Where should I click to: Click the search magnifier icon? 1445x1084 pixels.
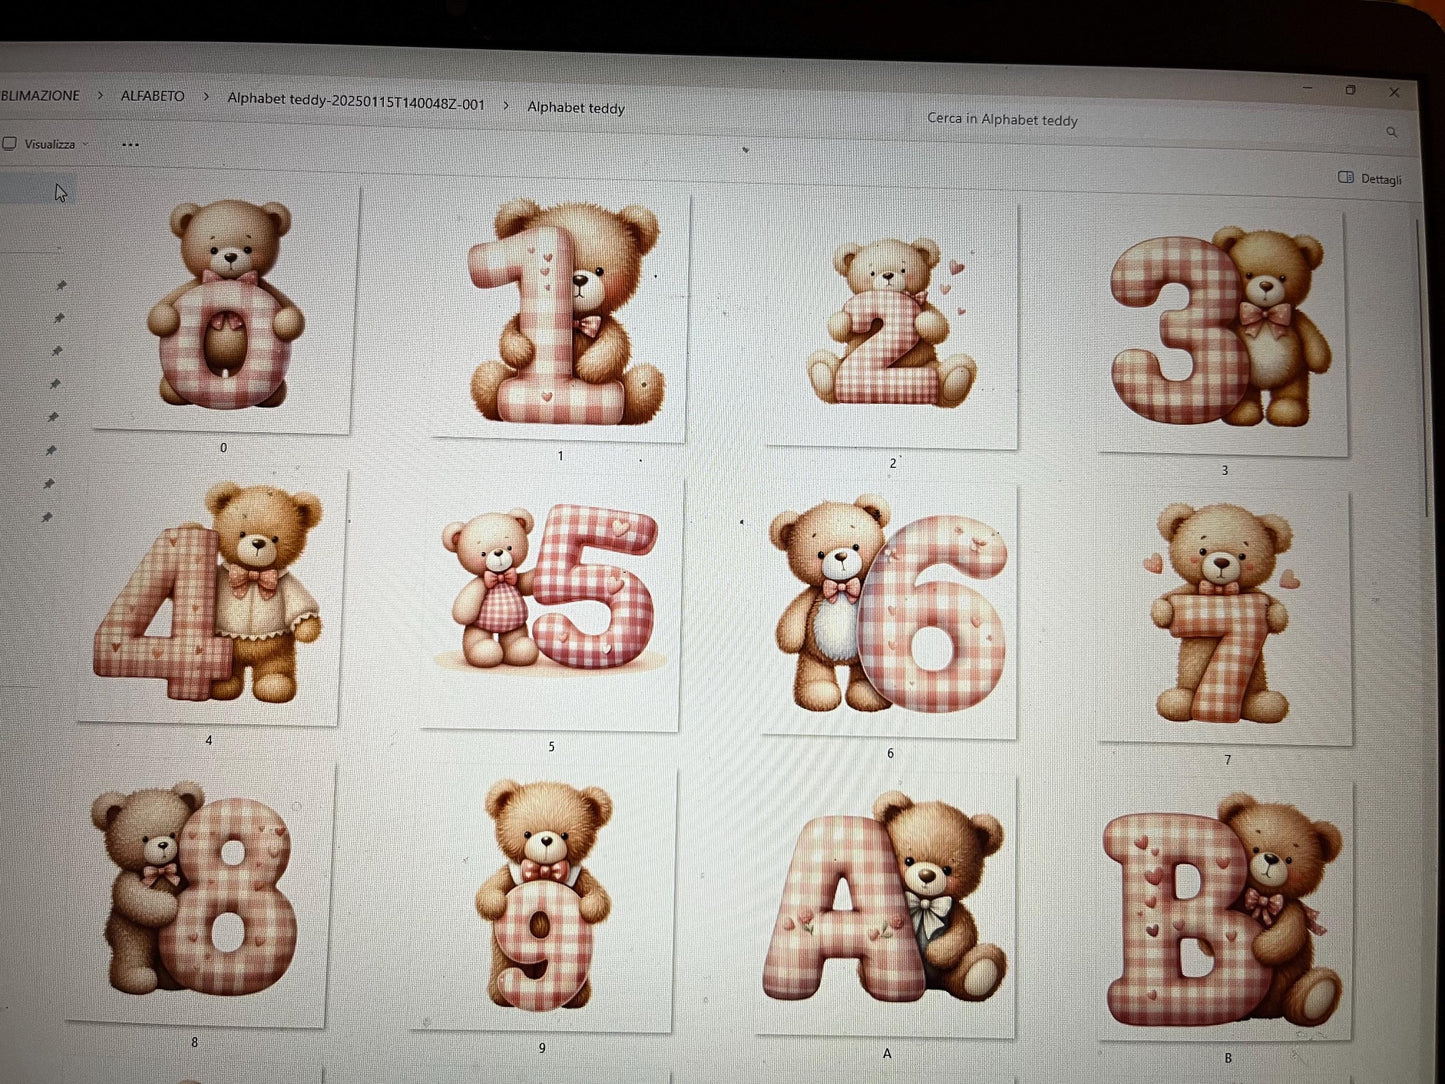1391,131
